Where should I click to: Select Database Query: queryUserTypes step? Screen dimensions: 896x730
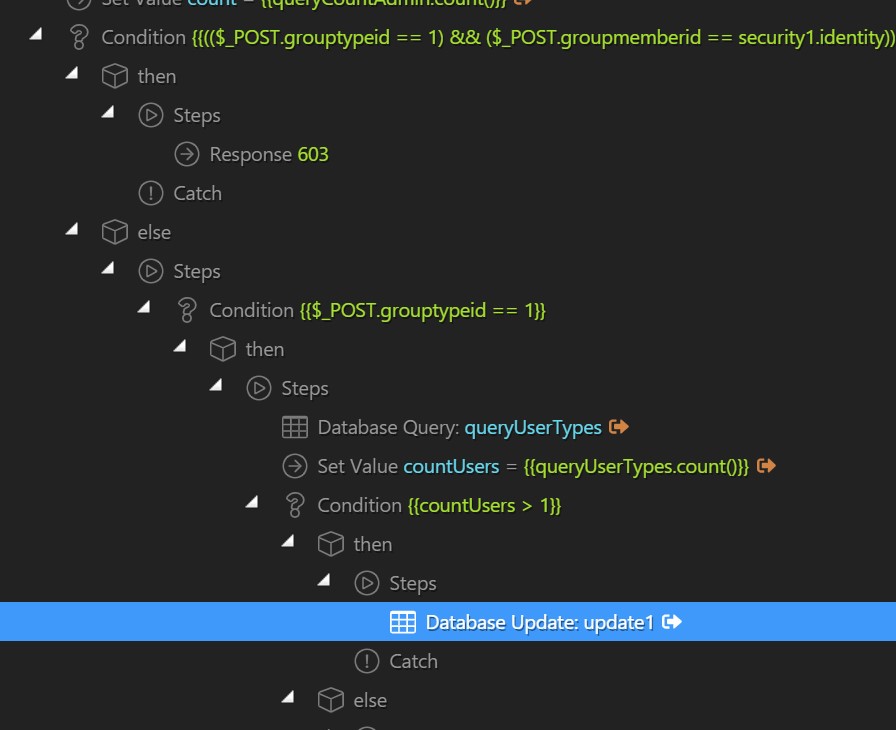tap(459, 427)
